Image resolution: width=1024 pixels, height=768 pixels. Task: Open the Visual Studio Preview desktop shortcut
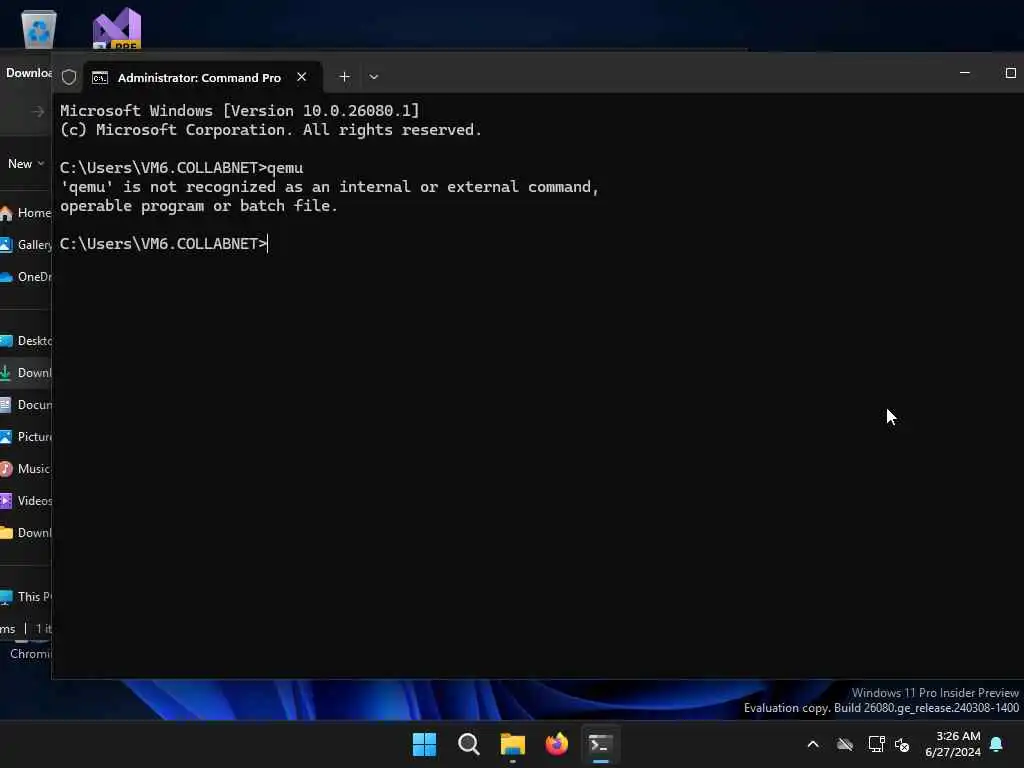click(x=117, y=29)
